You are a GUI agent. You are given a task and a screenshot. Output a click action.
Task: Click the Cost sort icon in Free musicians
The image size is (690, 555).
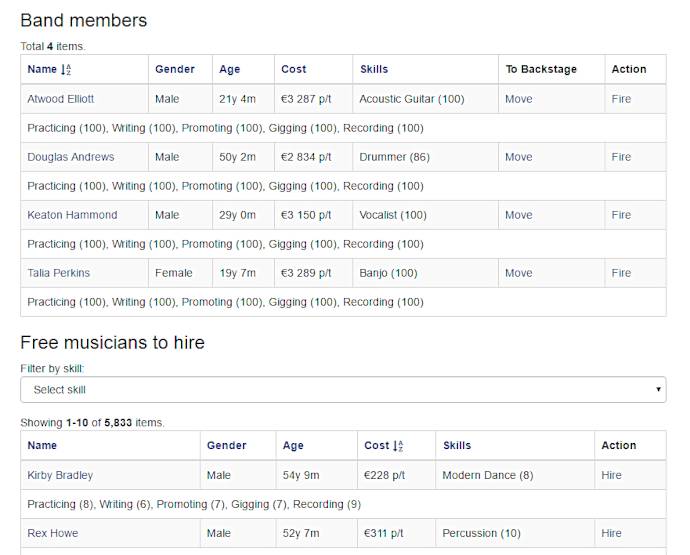(x=398, y=446)
